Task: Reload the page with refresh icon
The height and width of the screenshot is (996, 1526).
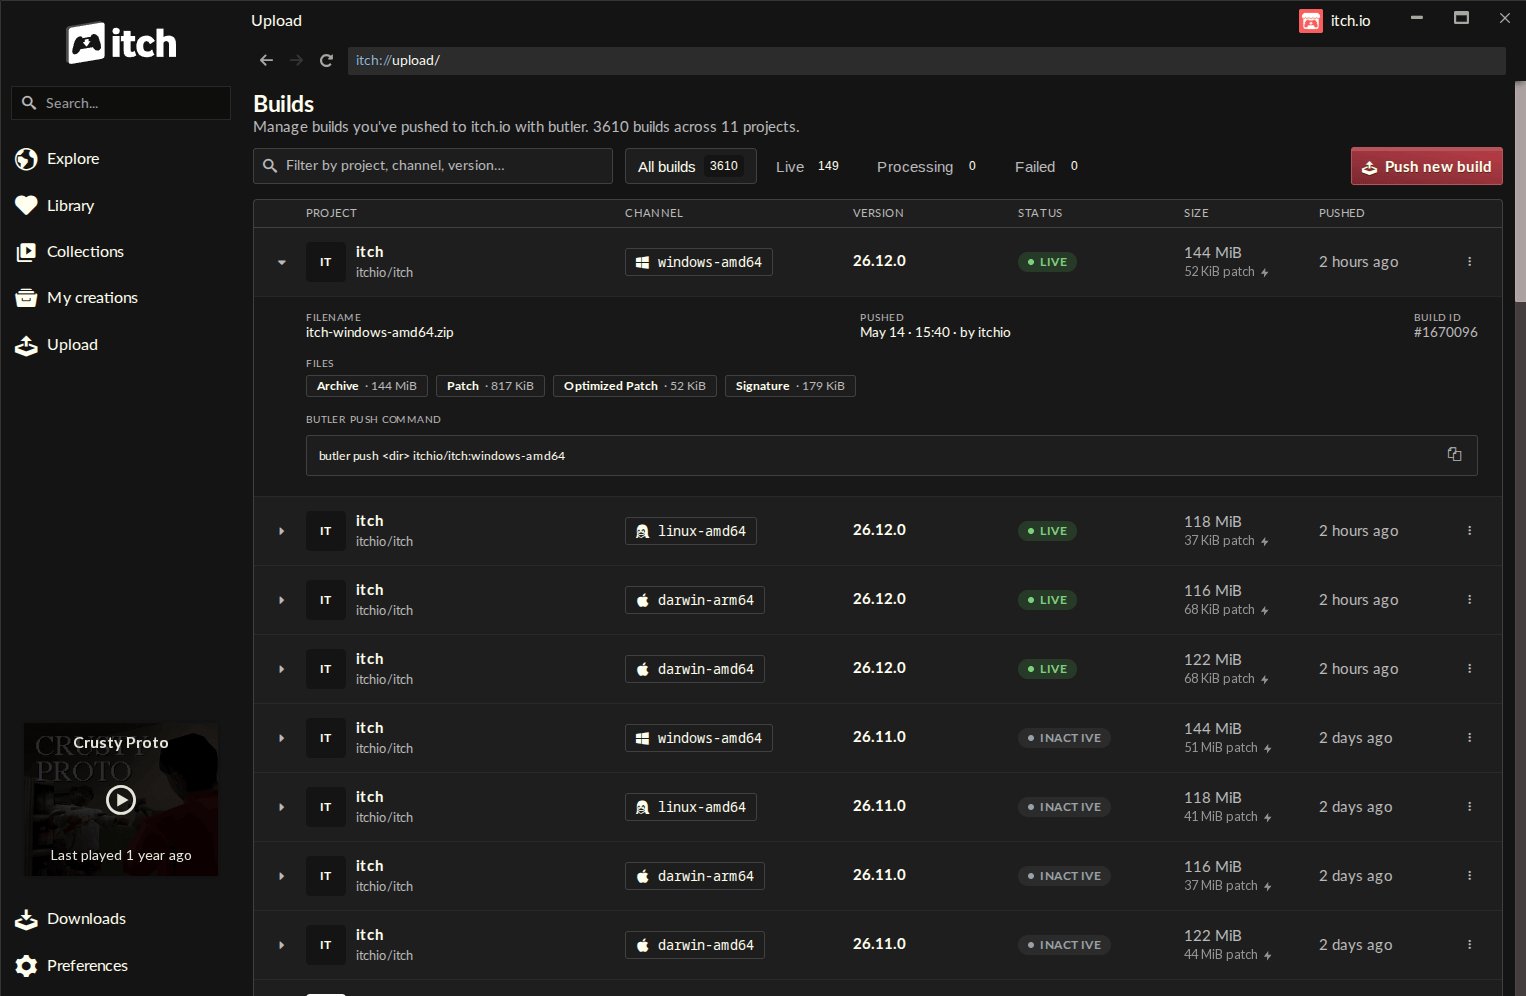Action: pyautogui.click(x=326, y=60)
